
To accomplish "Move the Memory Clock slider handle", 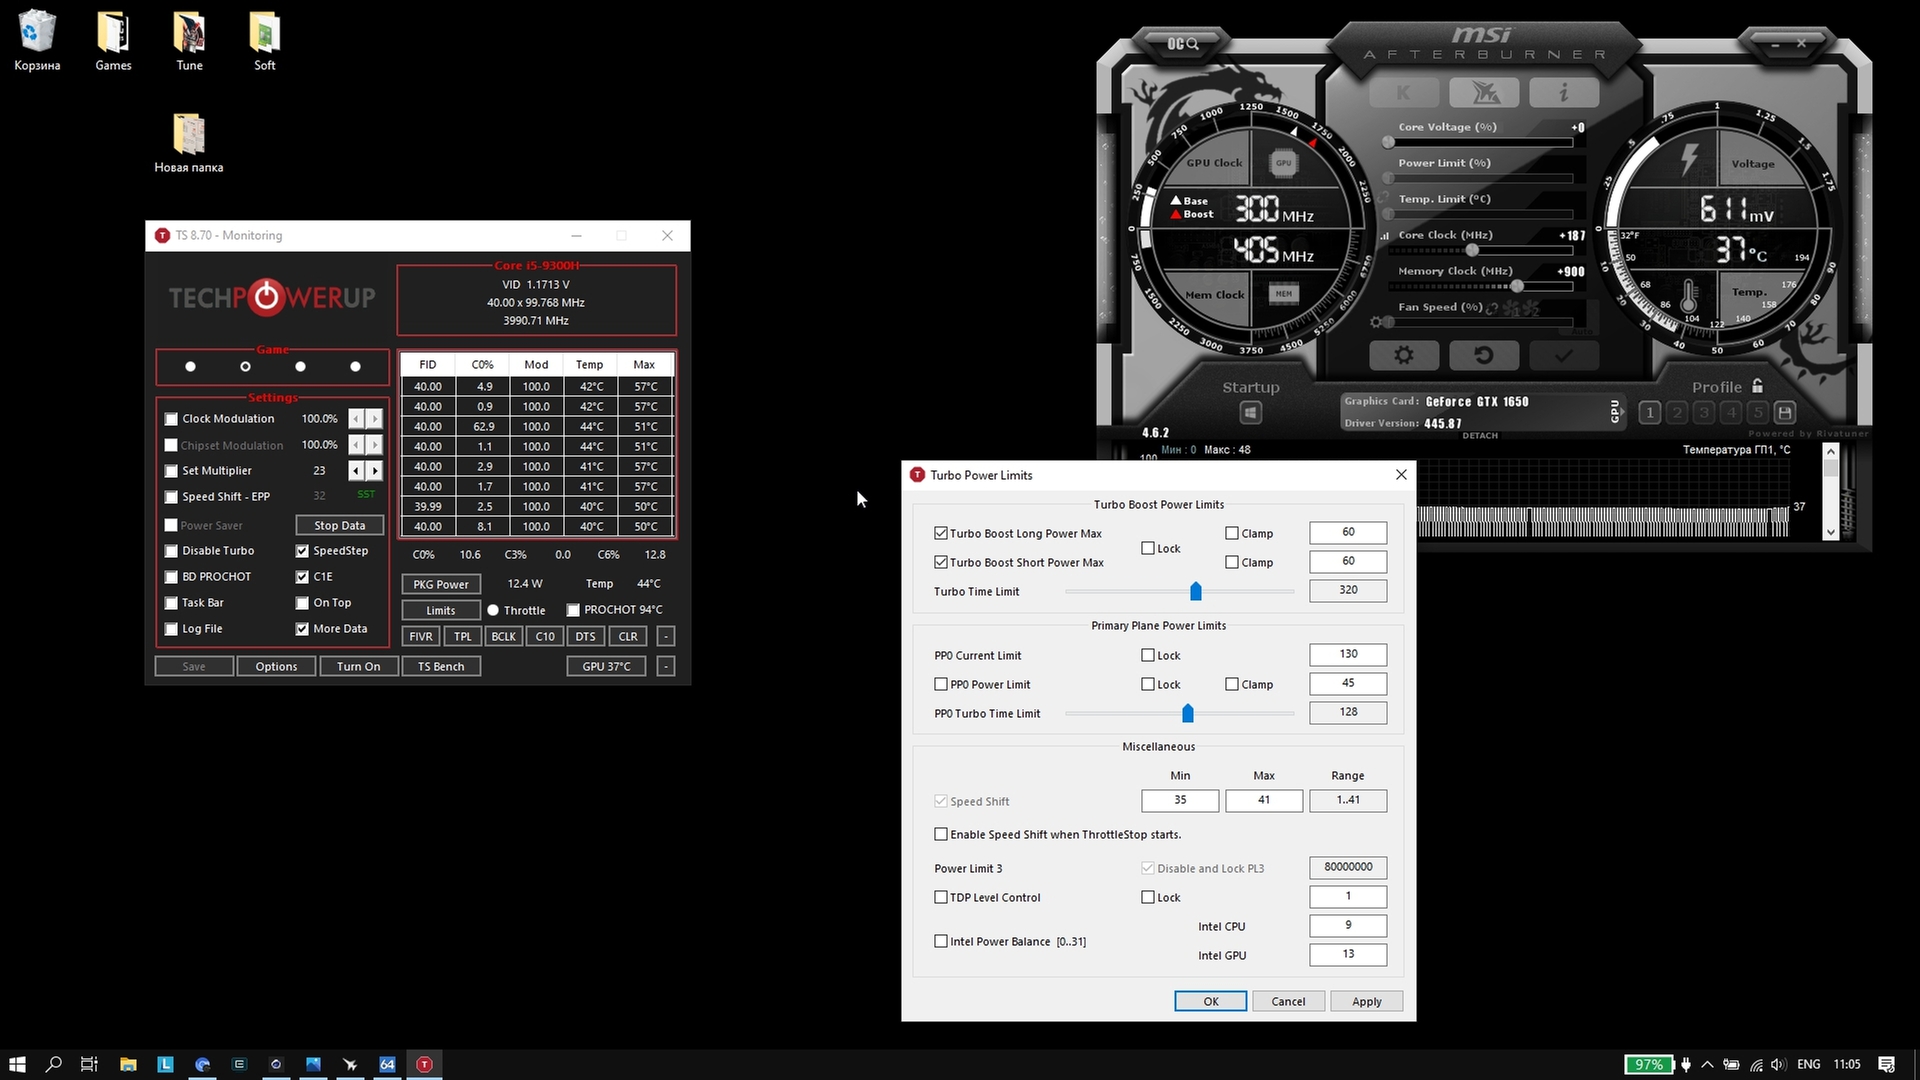I will [x=1517, y=286].
